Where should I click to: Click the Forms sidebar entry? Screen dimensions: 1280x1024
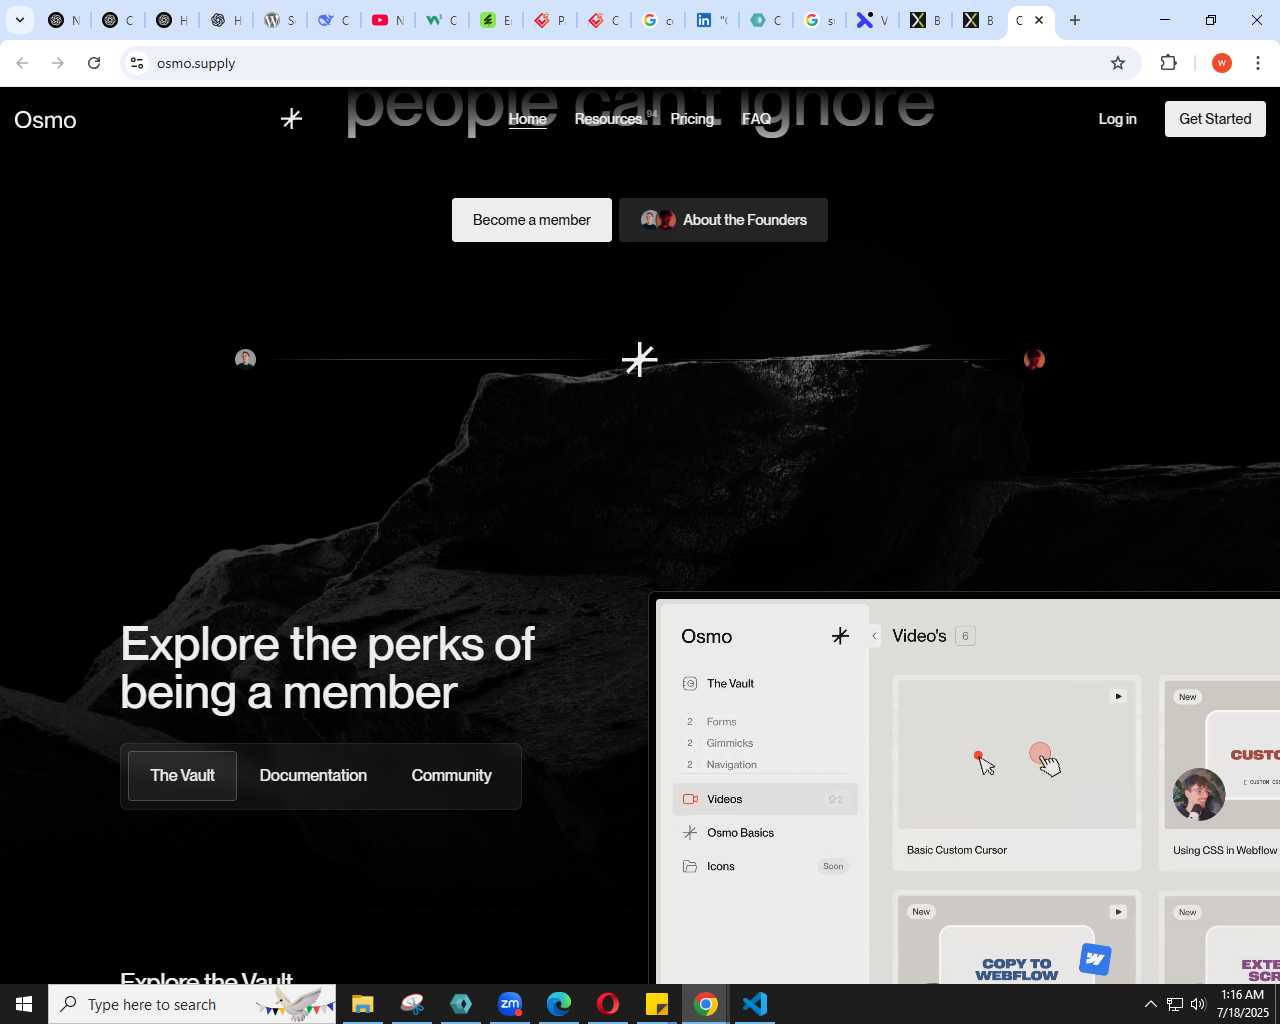[721, 722]
